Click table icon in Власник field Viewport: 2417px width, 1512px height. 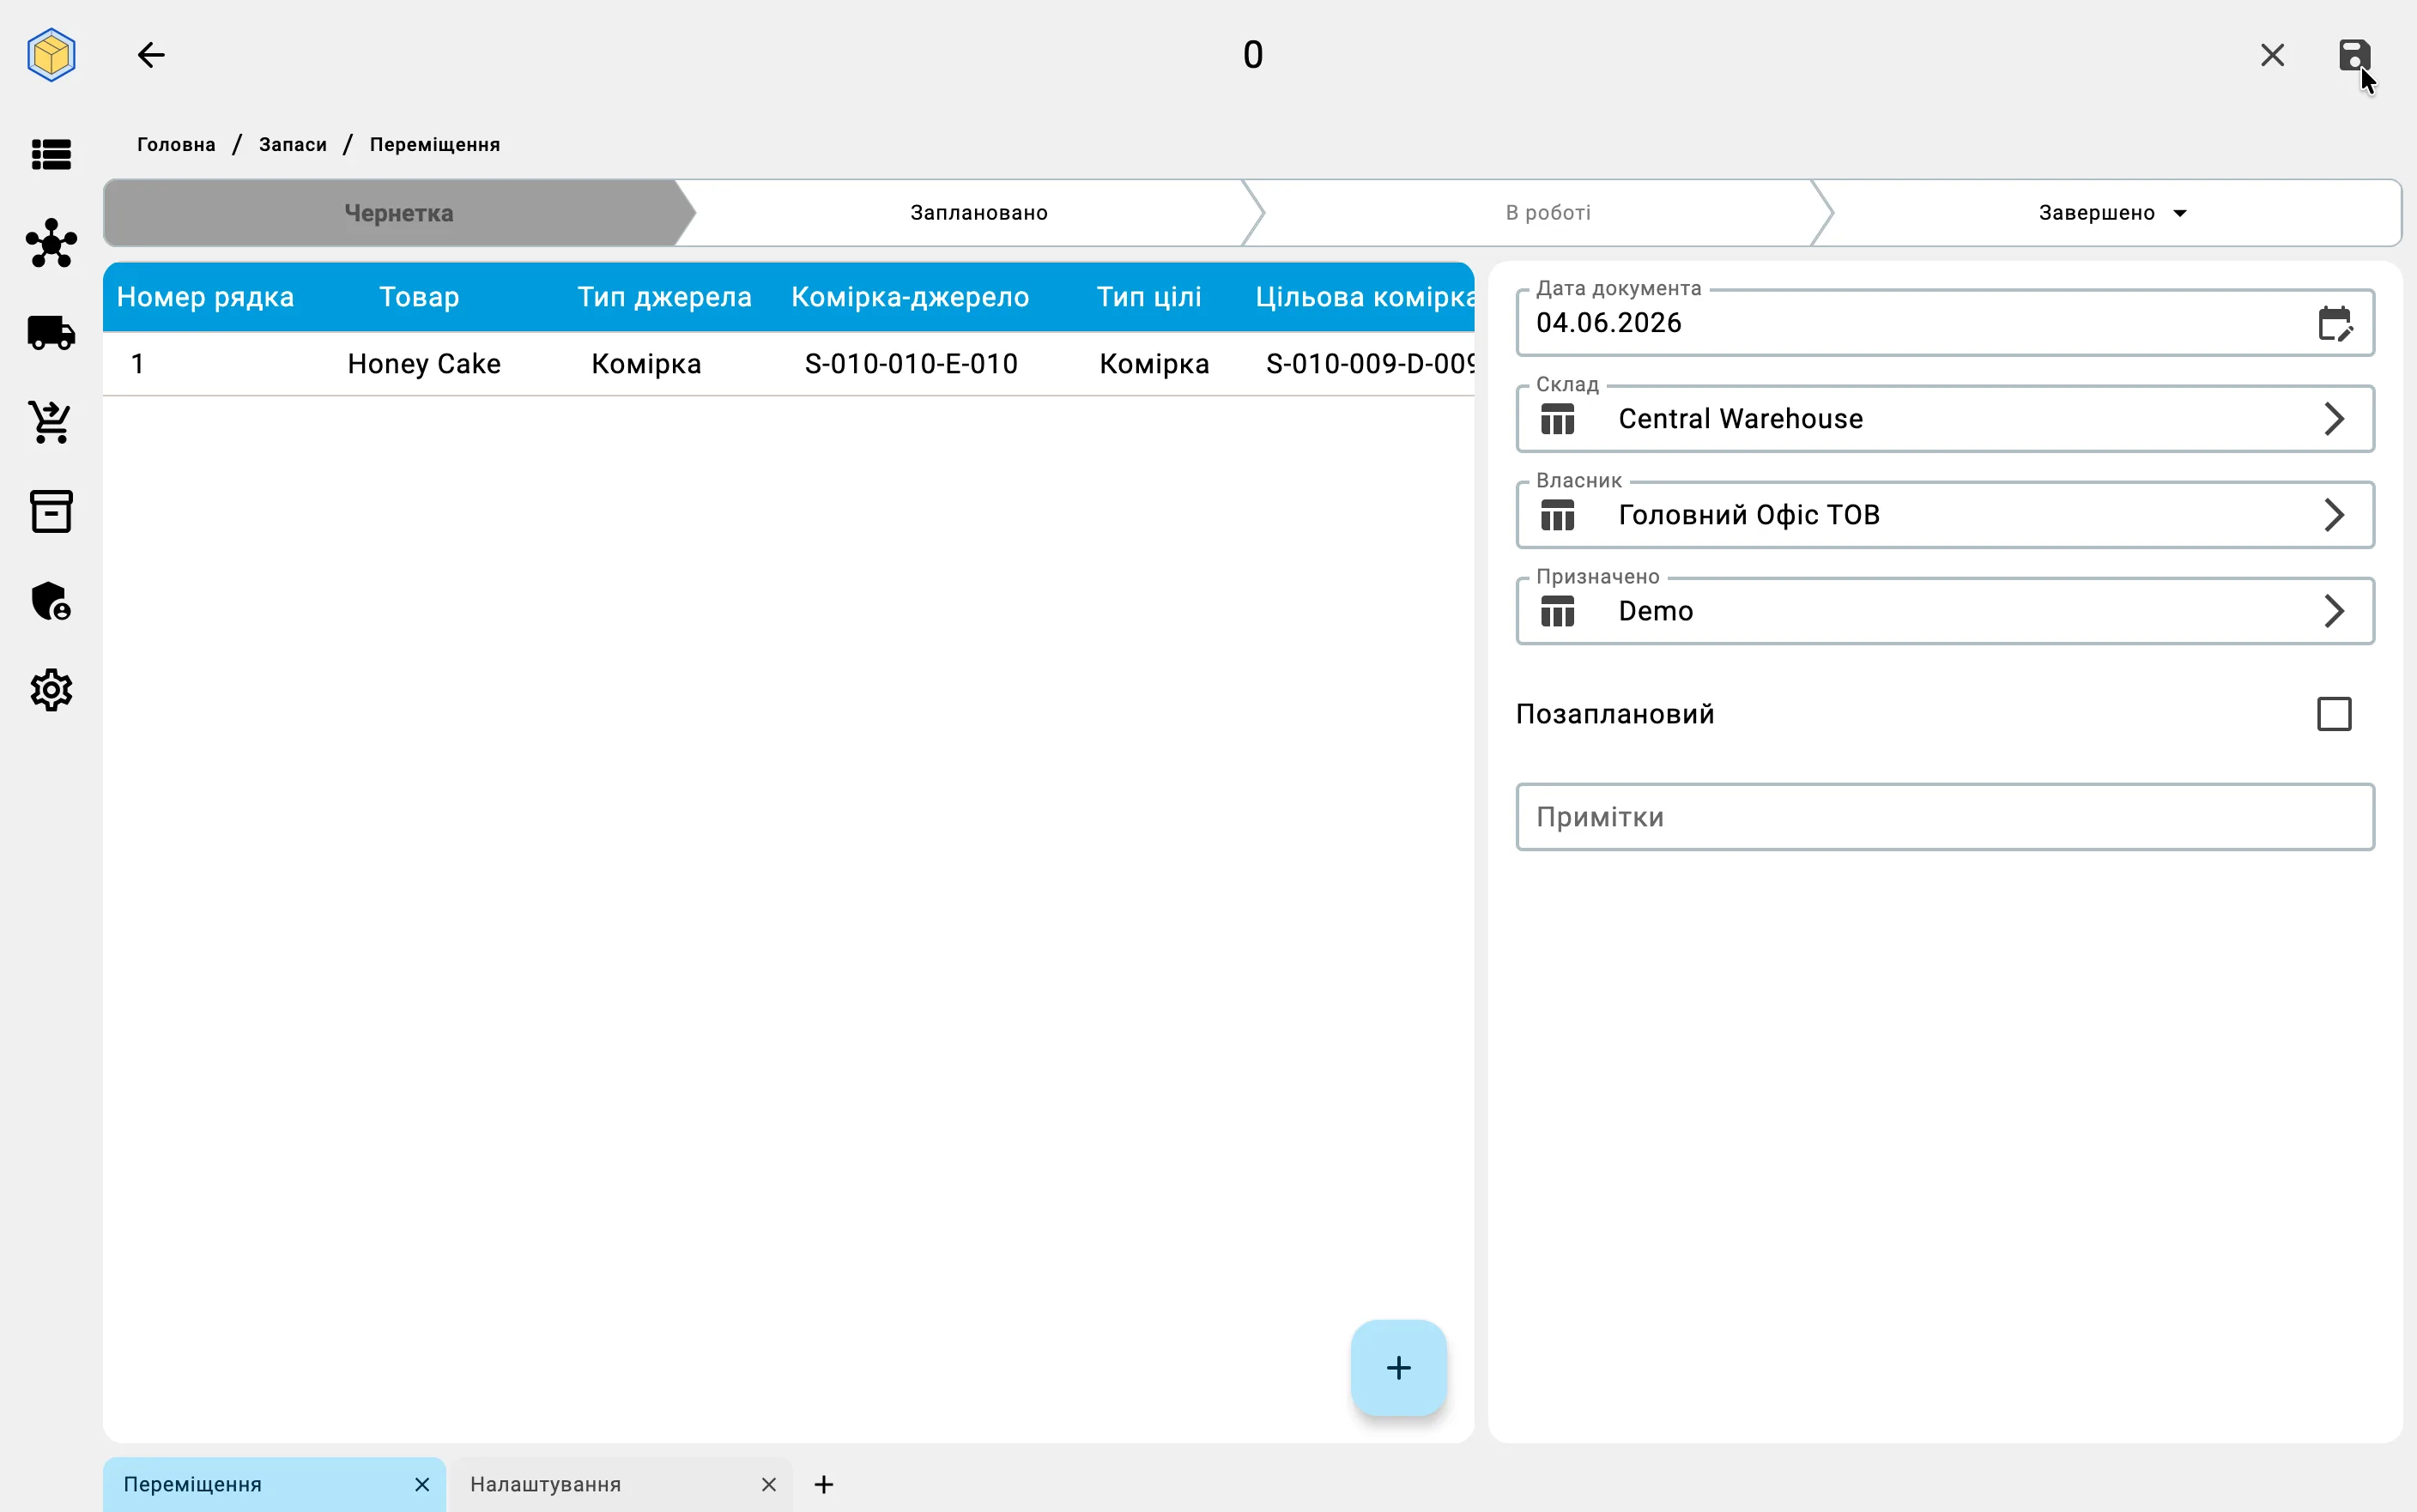tap(1557, 515)
